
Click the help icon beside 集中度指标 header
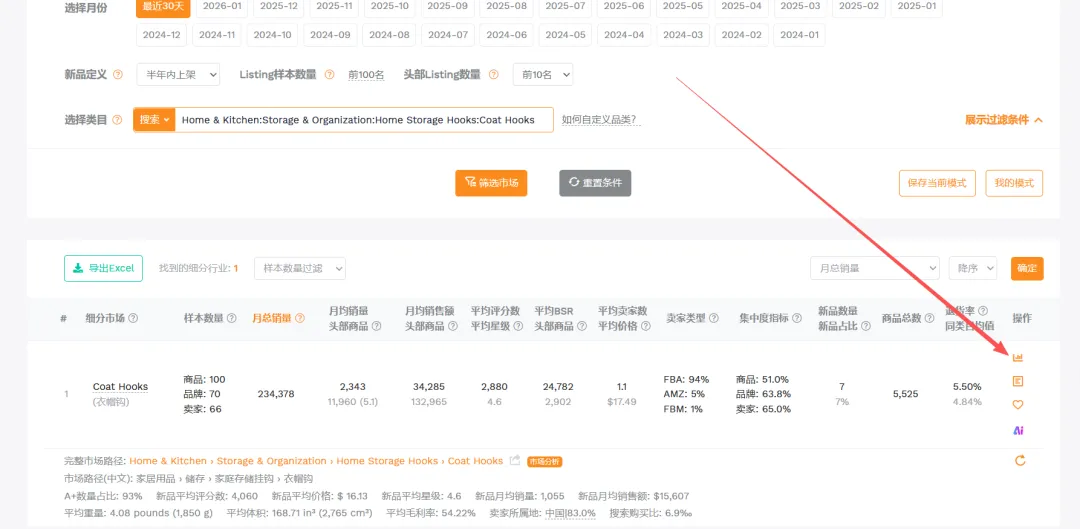797,318
